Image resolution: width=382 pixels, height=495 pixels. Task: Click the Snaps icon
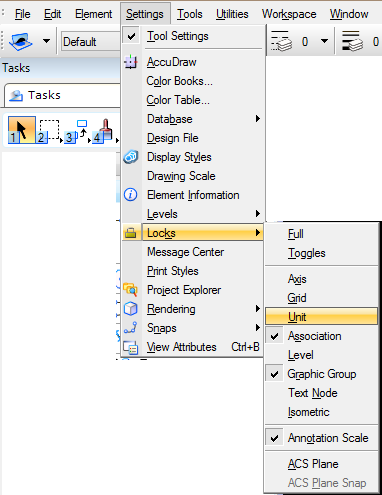[x=130, y=328]
